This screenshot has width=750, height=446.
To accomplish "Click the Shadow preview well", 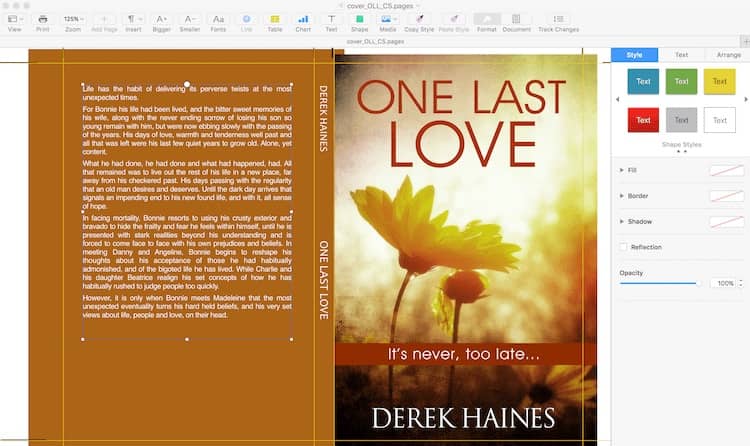I will pyautogui.click(x=727, y=222).
